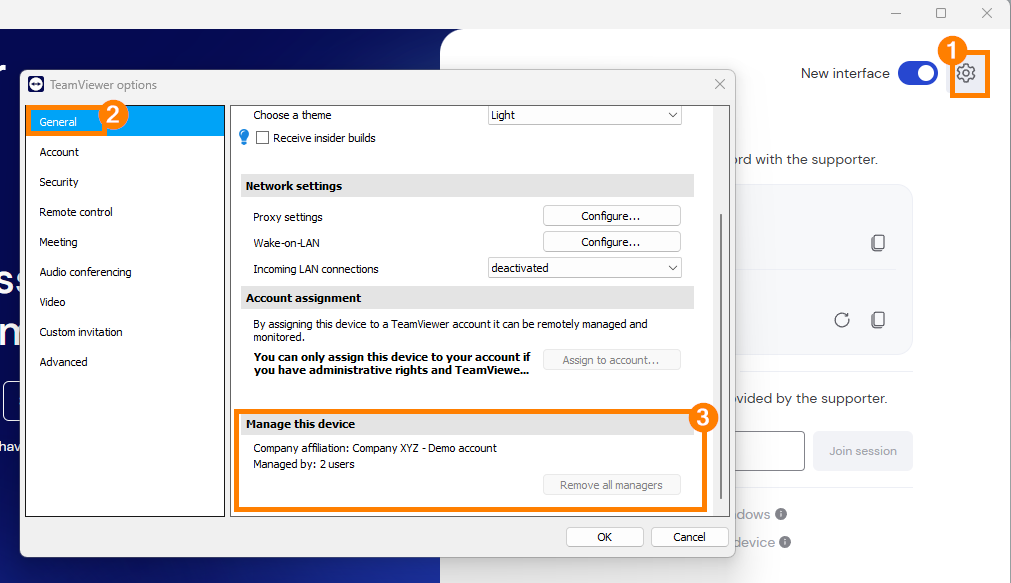
Task: Click the Remove all managers button
Action: coord(611,485)
